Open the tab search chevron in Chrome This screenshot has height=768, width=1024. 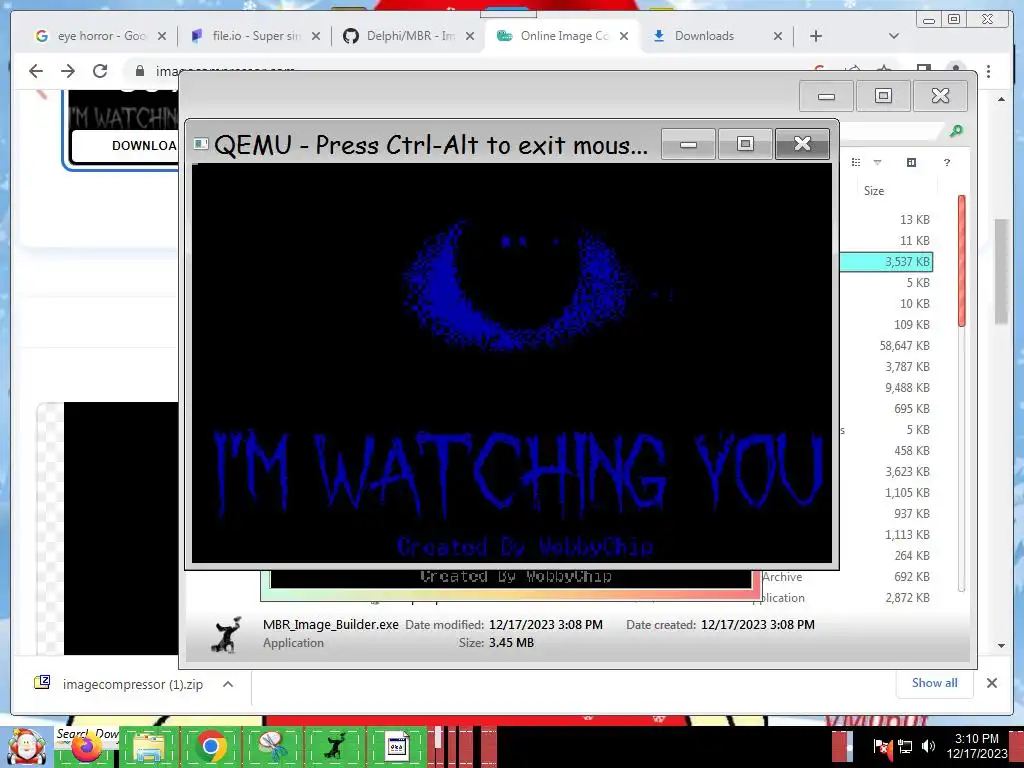(x=894, y=36)
